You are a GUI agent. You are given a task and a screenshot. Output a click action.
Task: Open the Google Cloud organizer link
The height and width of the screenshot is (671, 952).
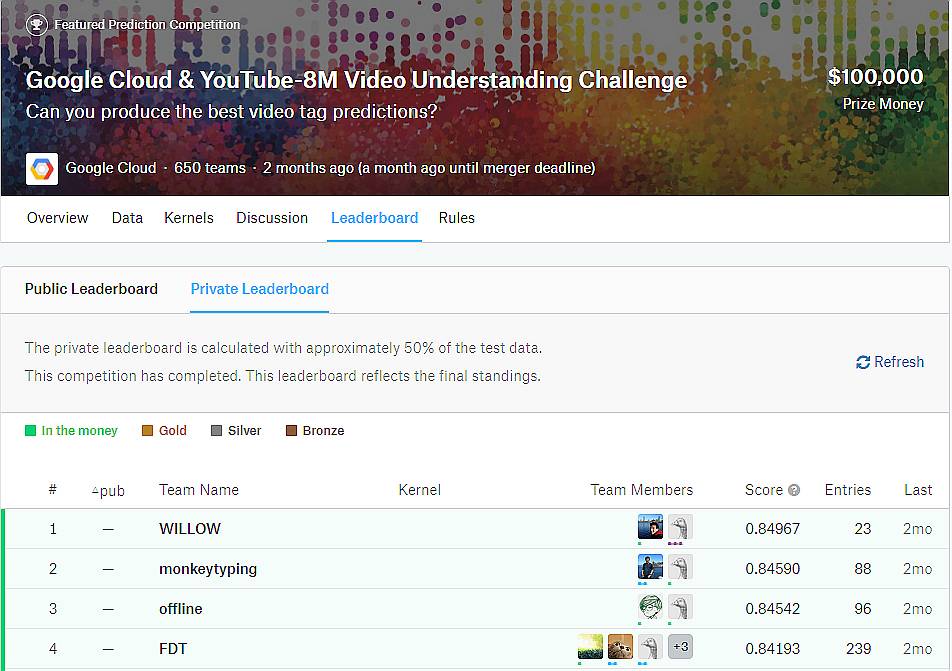coord(110,168)
